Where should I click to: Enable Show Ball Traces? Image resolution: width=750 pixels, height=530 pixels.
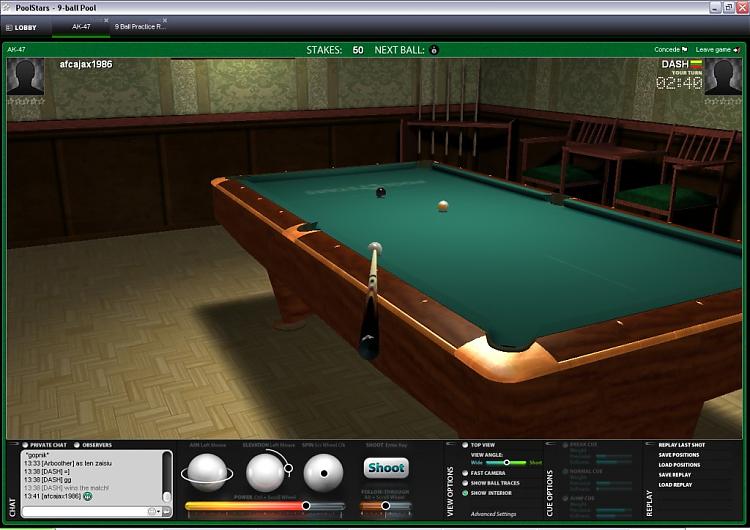tap(465, 483)
